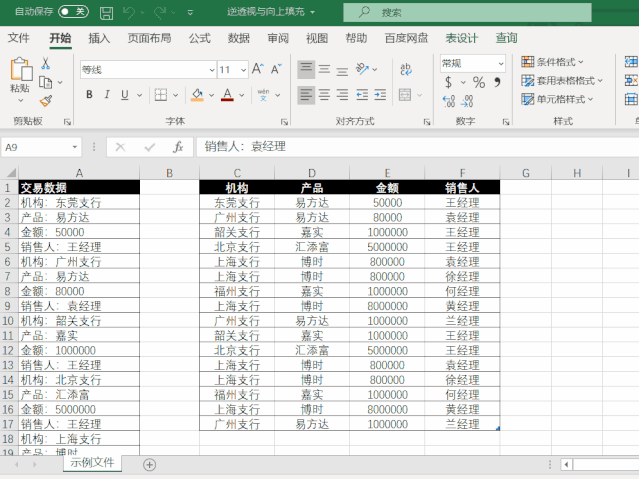Switch to the 表设计 ribbon tab
Image resolution: width=639 pixels, height=479 pixels.
[461, 38]
